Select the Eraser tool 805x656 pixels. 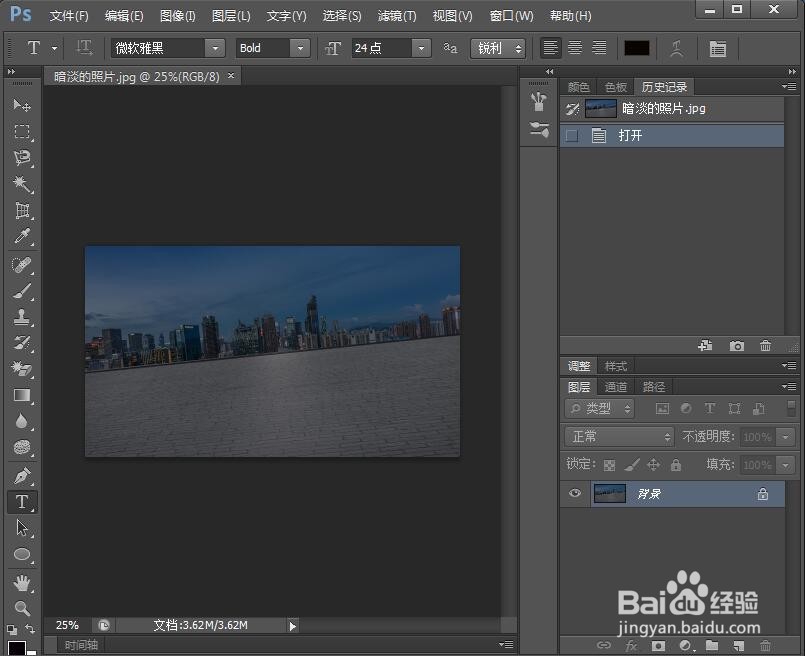pyautogui.click(x=22, y=369)
